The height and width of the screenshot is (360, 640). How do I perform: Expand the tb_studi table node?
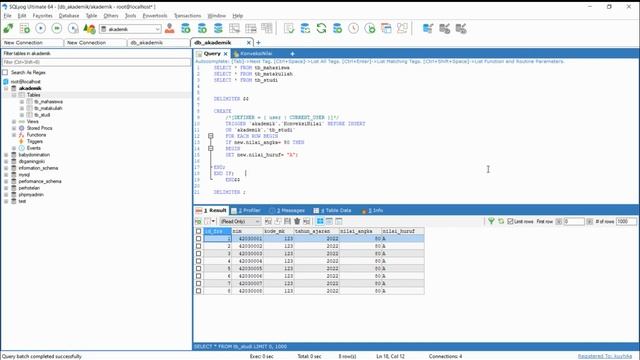(22, 115)
